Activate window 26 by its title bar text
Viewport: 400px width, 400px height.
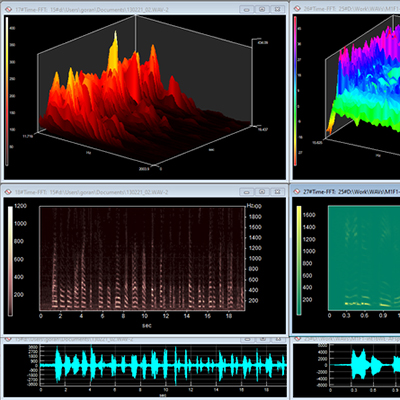(352, 9)
